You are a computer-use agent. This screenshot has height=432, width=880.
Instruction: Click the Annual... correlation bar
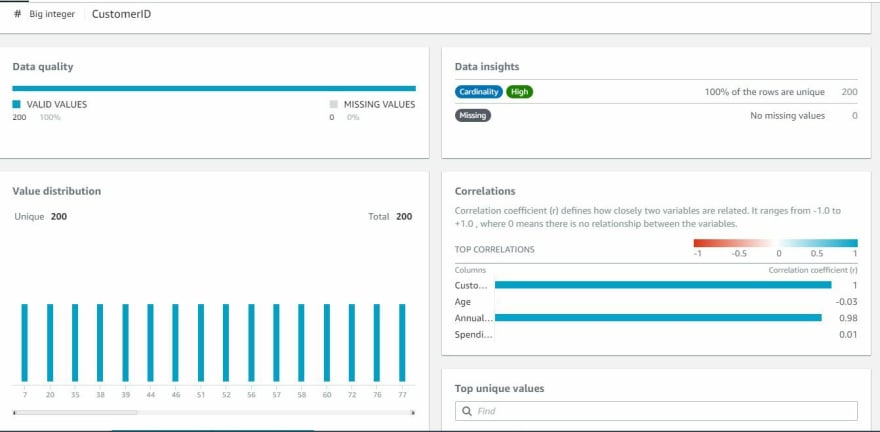coord(658,318)
